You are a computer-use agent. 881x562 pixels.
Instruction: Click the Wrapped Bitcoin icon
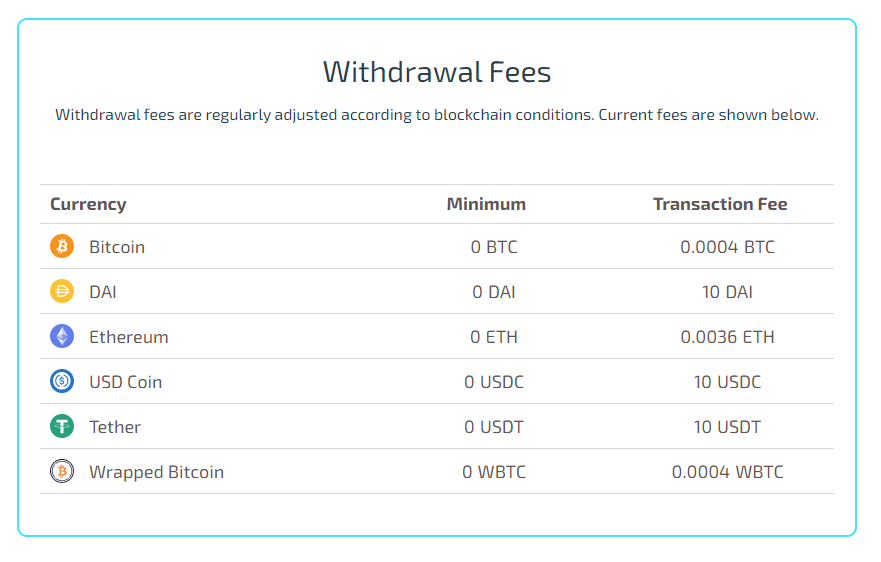coord(62,471)
